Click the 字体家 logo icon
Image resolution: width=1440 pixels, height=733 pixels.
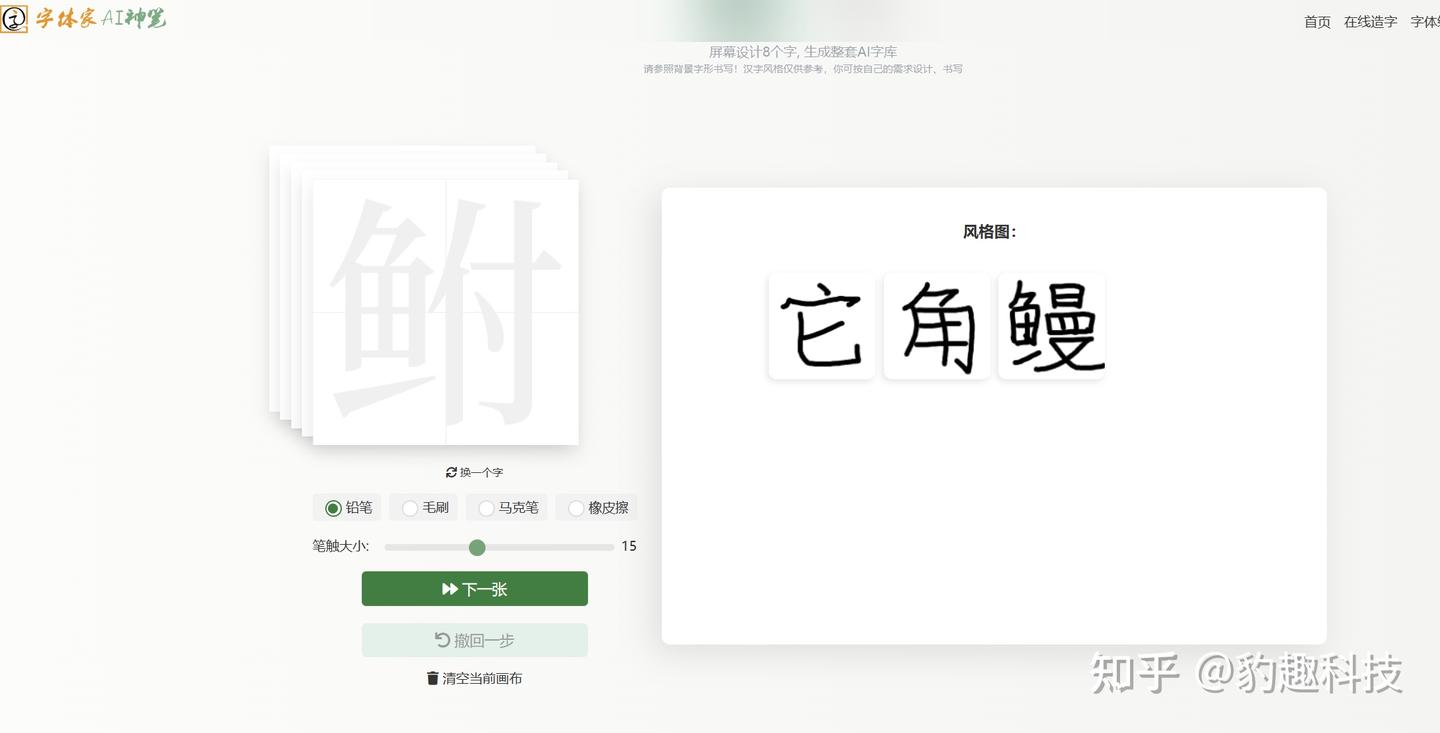[14, 19]
